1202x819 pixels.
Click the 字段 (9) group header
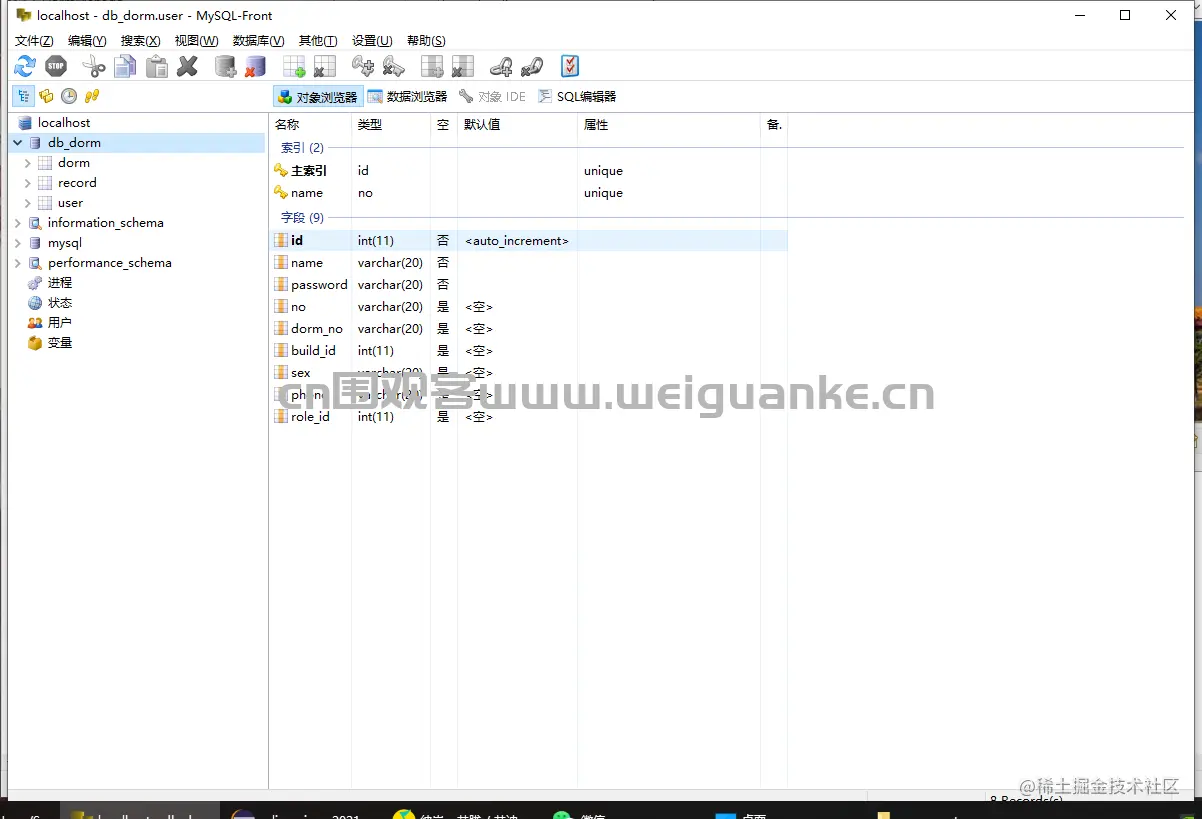click(x=302, y=218)
